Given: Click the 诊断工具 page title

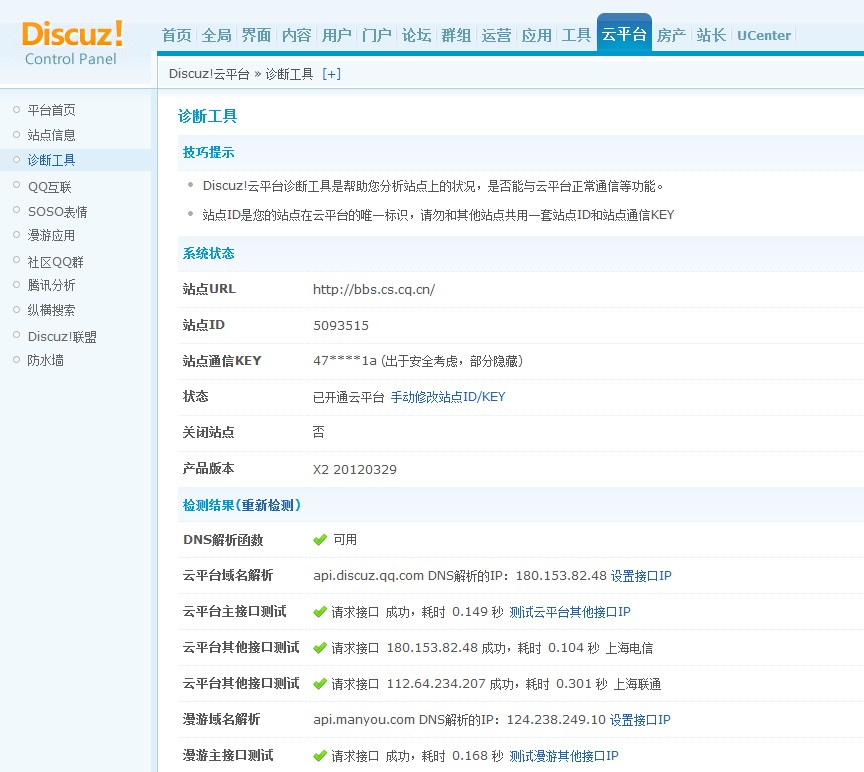Looking at the screenshot, I should (207, 116).
